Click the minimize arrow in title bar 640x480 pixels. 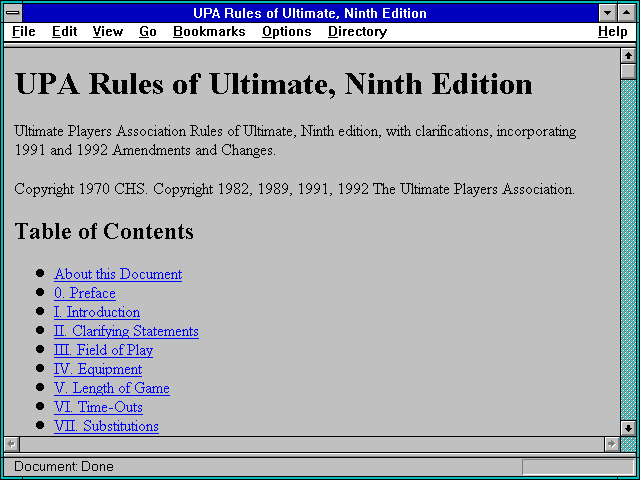(x=608, y=13)
